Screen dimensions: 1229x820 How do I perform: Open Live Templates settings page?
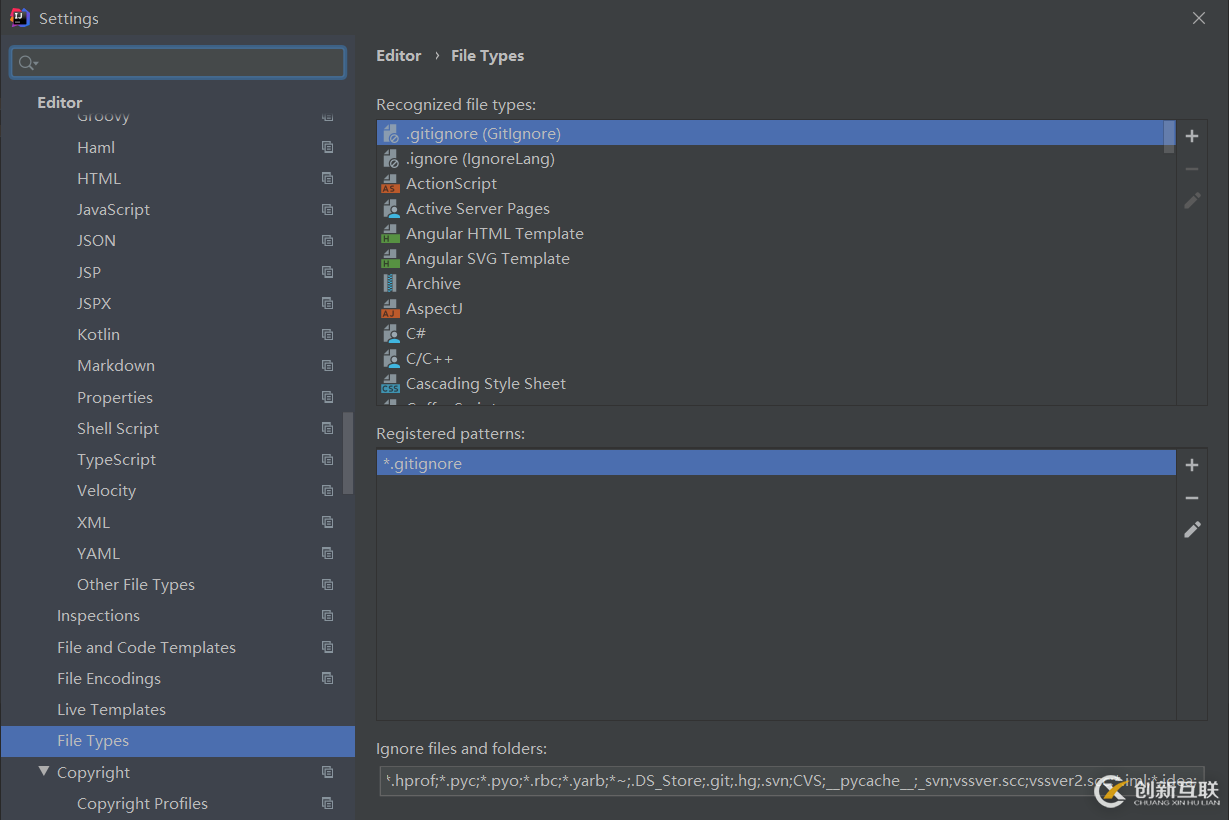(x=111, y=710)
